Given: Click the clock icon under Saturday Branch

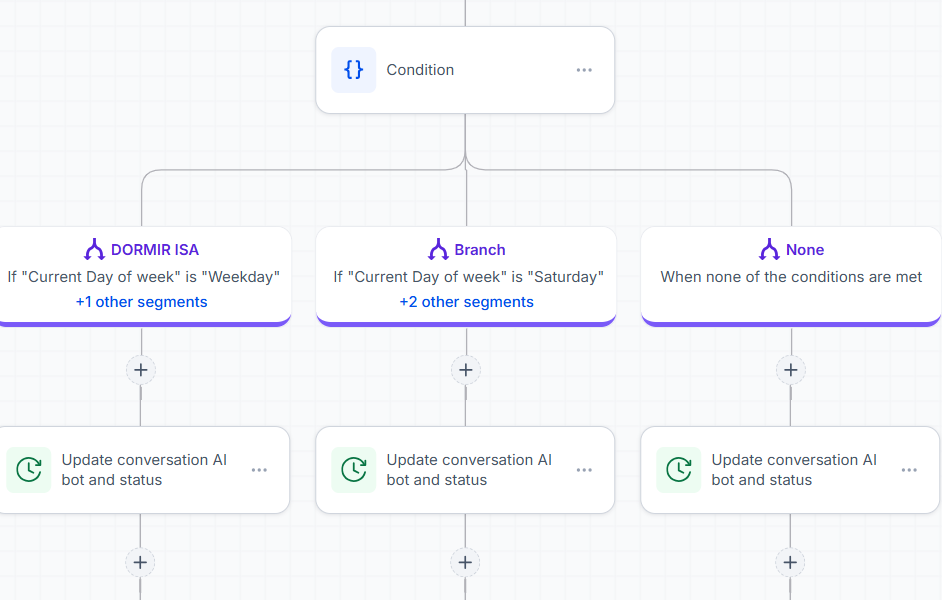Looking at the screenshot, I should click(x=354, y=470).
